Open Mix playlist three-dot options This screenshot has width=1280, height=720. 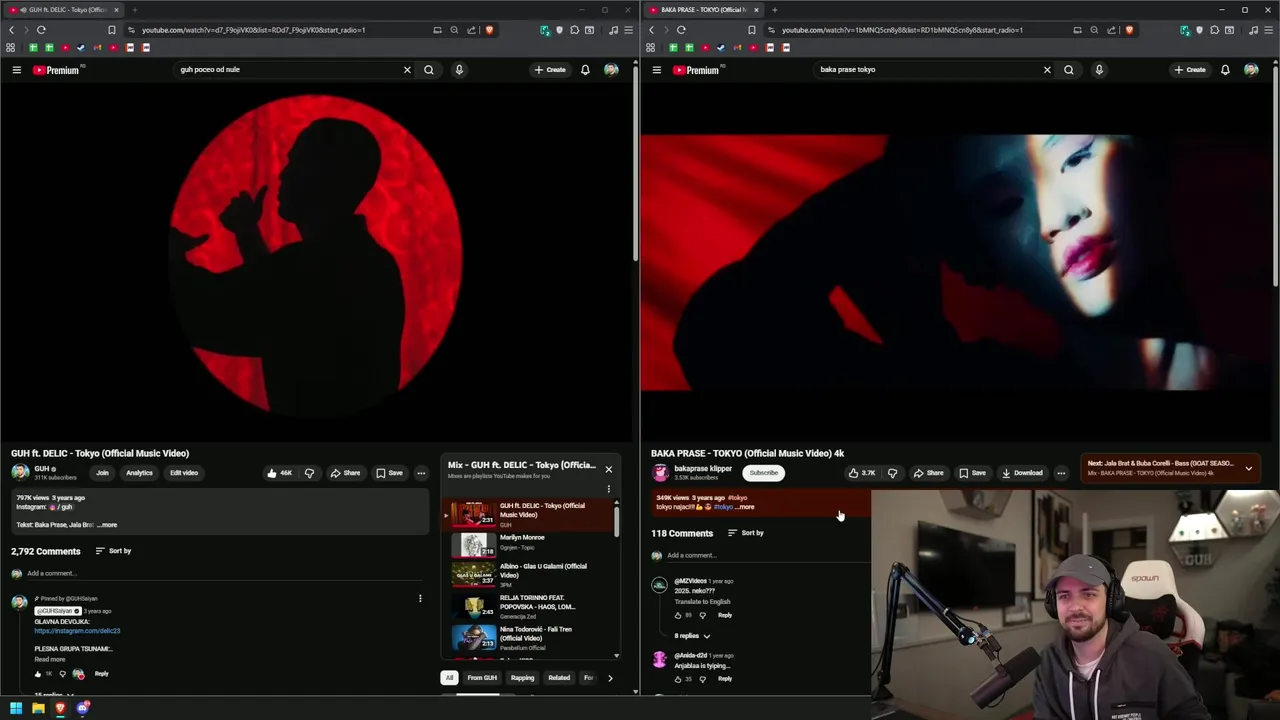(608, 489)
